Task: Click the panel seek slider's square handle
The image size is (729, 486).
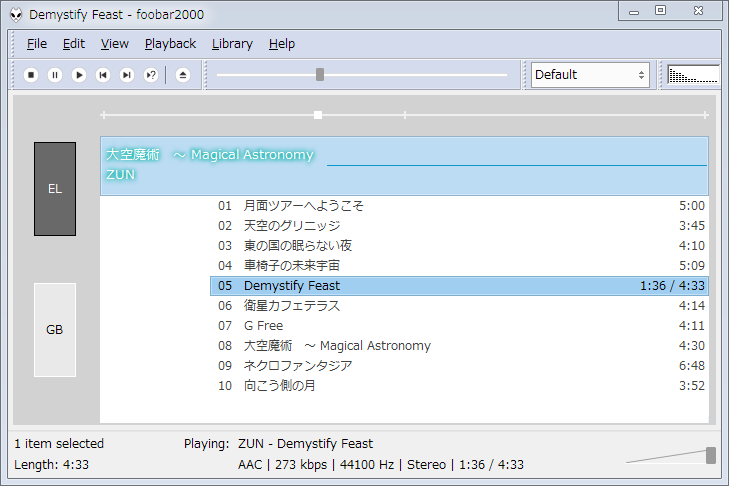Action: 318,115
